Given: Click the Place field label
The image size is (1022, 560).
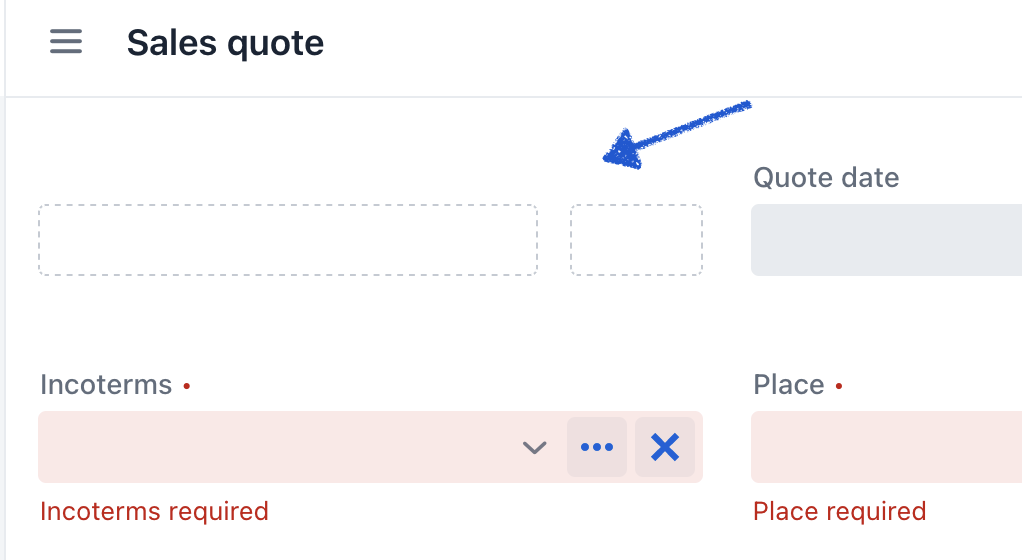Looking at the screenshot, I should coord(789,385).
